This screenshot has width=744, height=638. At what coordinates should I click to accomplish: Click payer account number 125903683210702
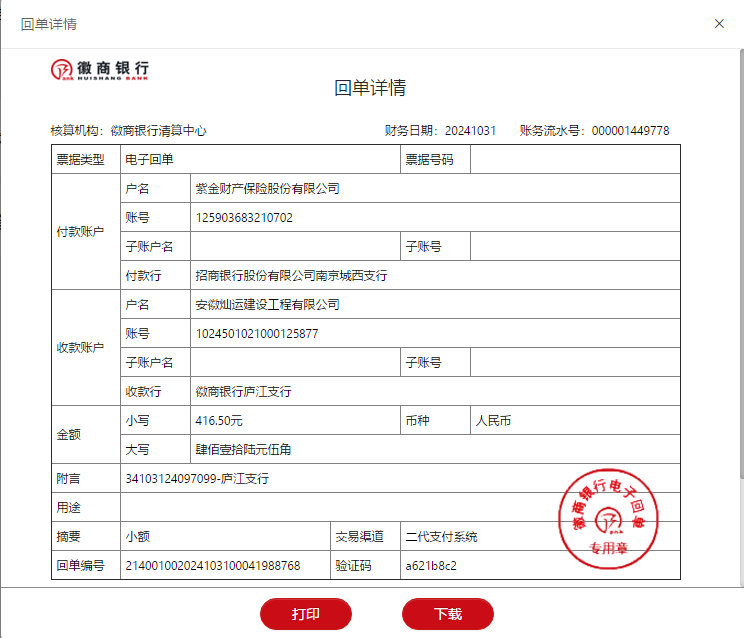(x=244, y=217)
